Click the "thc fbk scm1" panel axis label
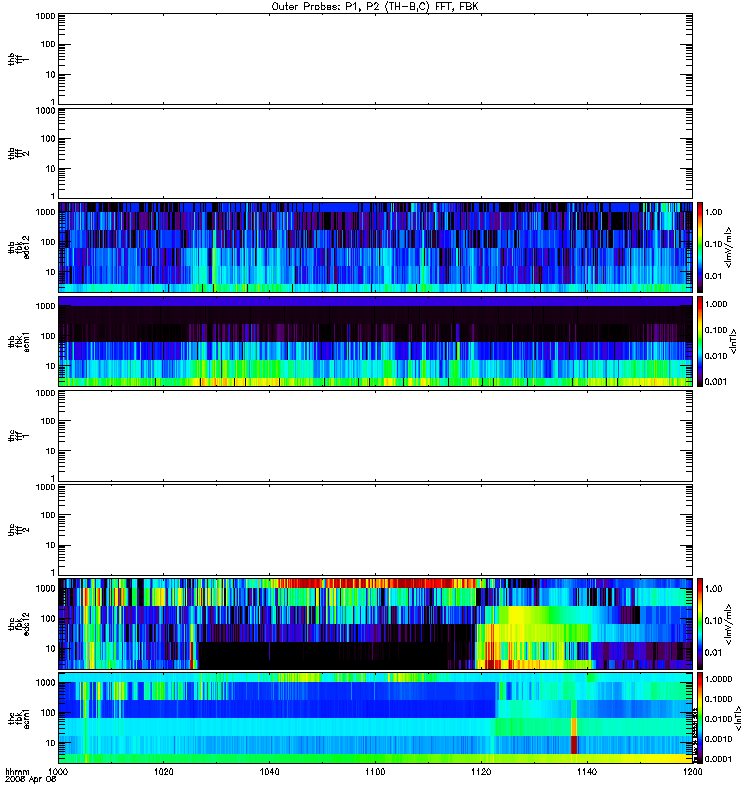This screenshot has width=750, height=800. click(x=18, y=718)
